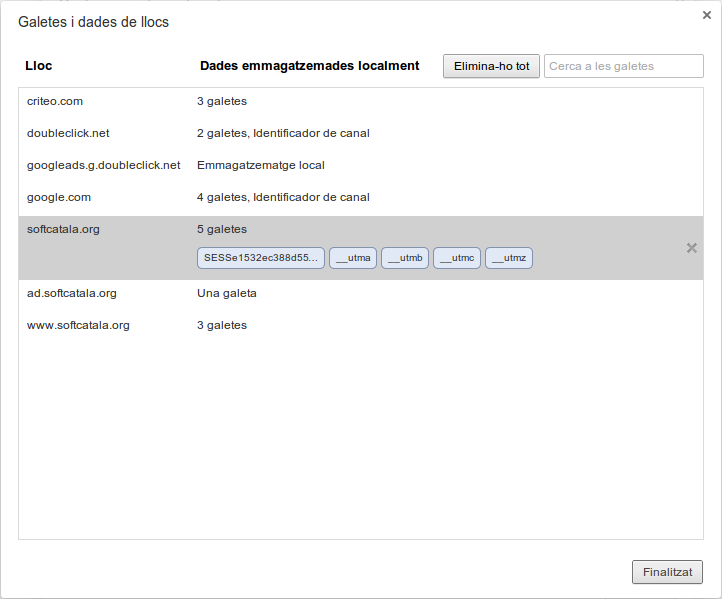Remove the softcatala.org row with its X icon
Image resolution: width=722 pixels, height=599 pixels.
pos(692,248)
